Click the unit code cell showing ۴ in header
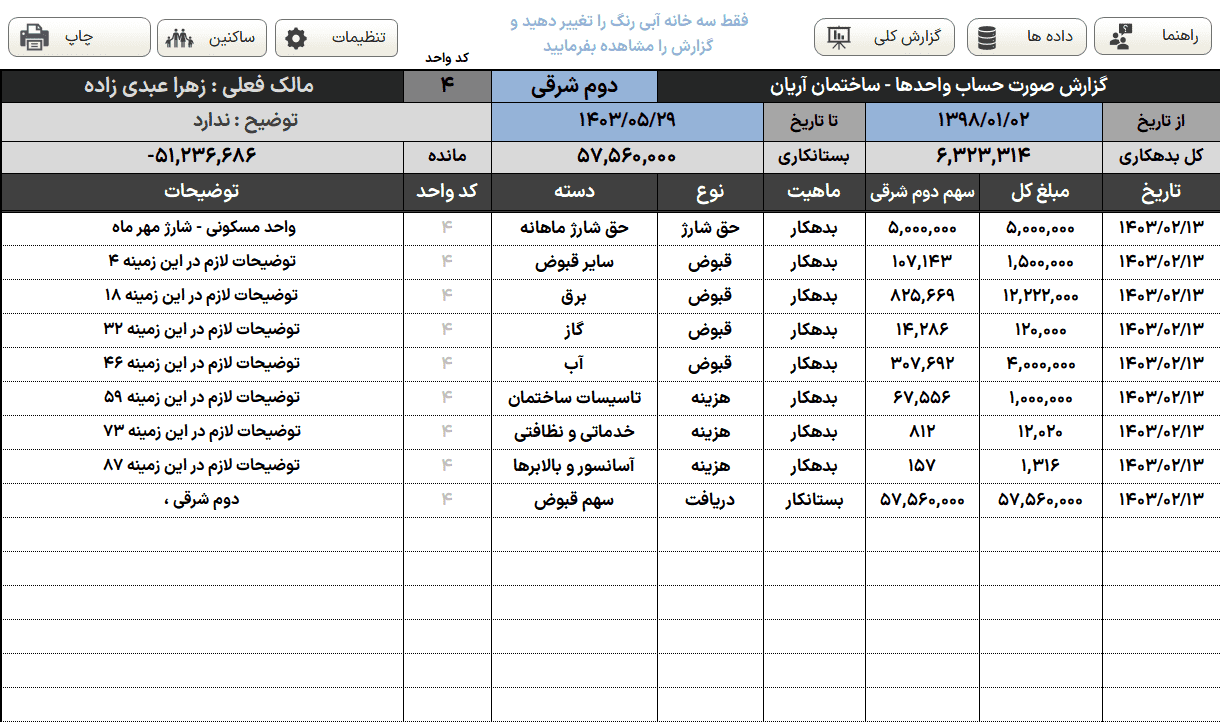Screen dimensions: 1221x722 447,86
